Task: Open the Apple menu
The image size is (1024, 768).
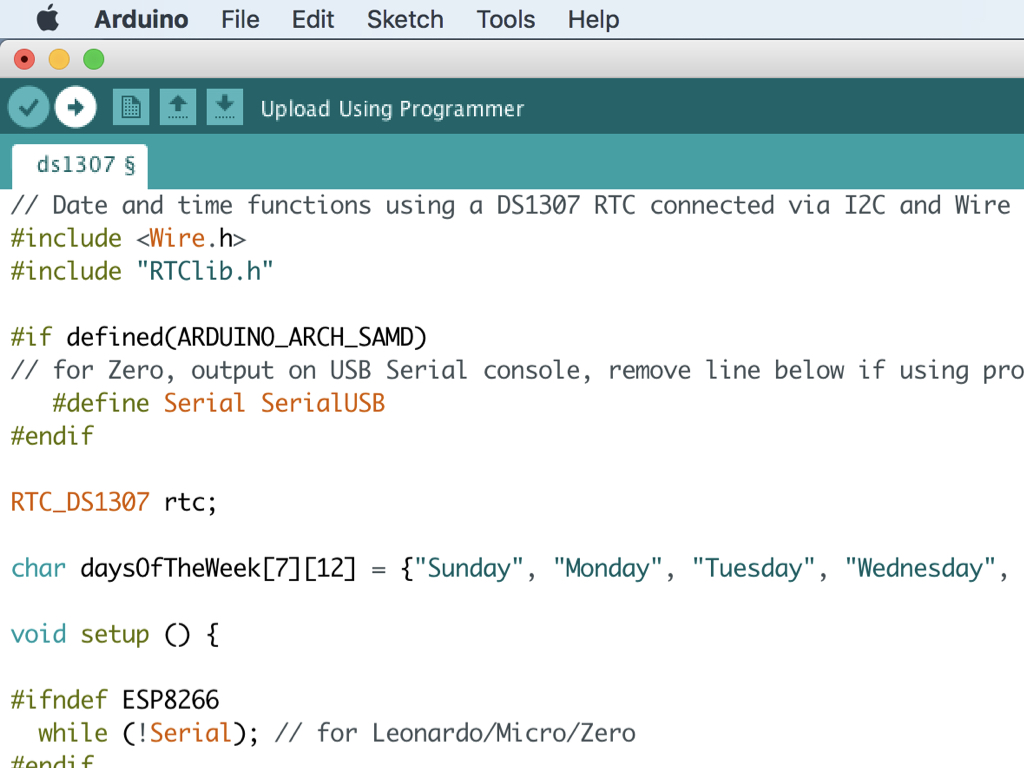Action: coord(48,19)
